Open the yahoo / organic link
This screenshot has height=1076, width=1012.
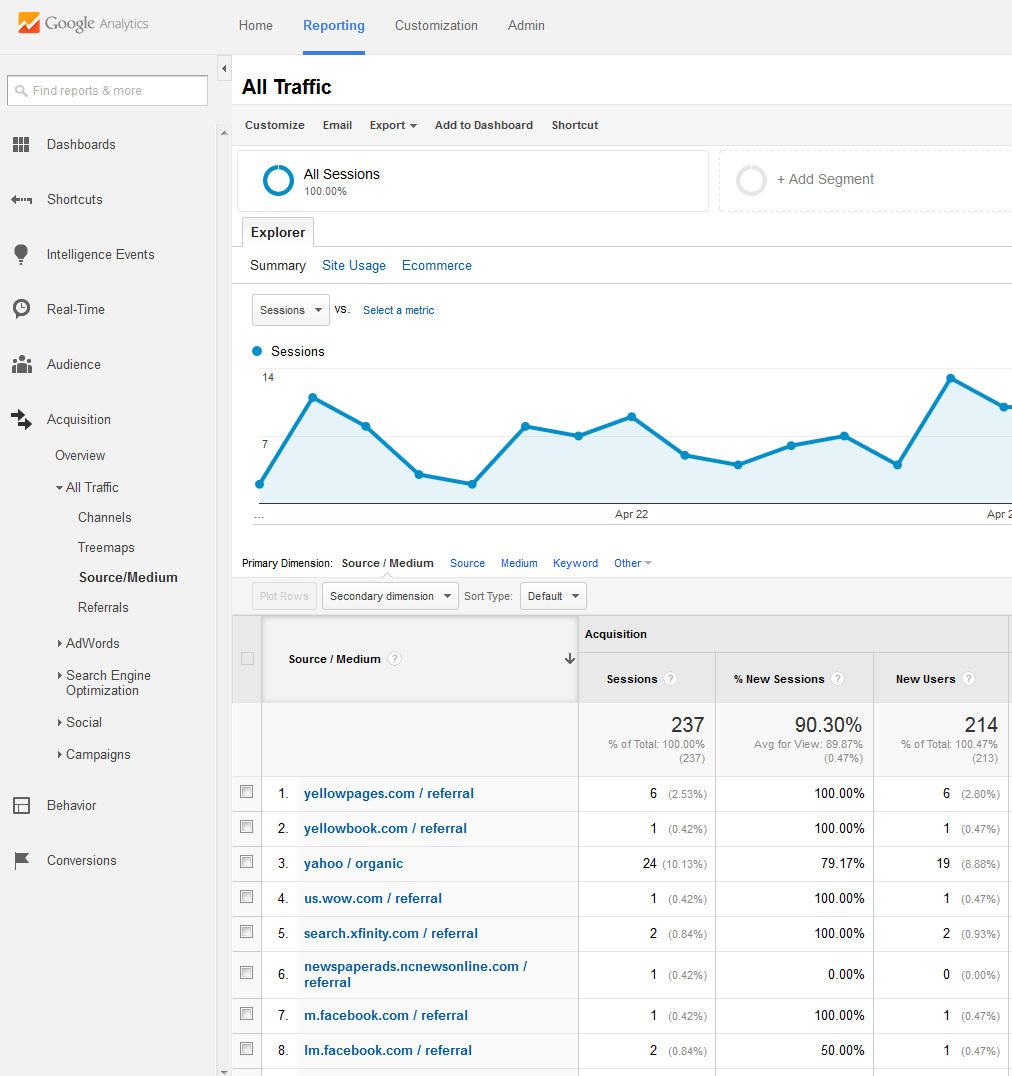coord(353,863)
